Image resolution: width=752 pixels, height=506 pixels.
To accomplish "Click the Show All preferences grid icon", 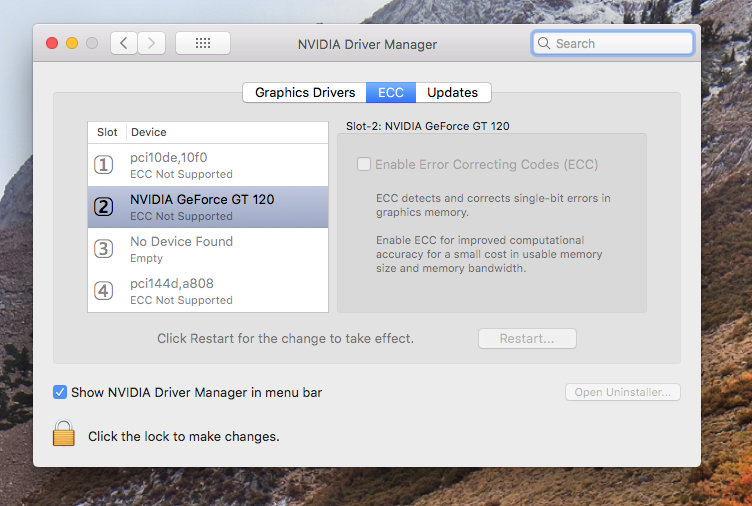I will (203, 44).
